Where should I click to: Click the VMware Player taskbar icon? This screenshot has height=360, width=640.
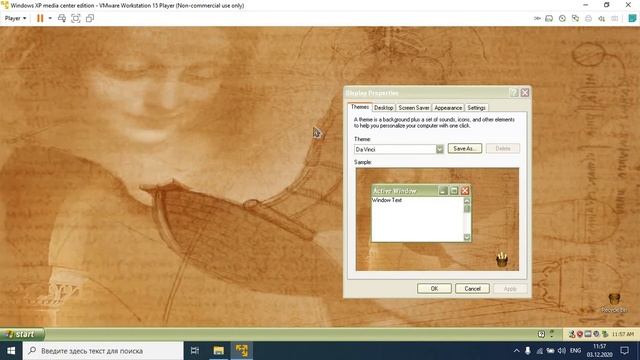coord(242,351)
